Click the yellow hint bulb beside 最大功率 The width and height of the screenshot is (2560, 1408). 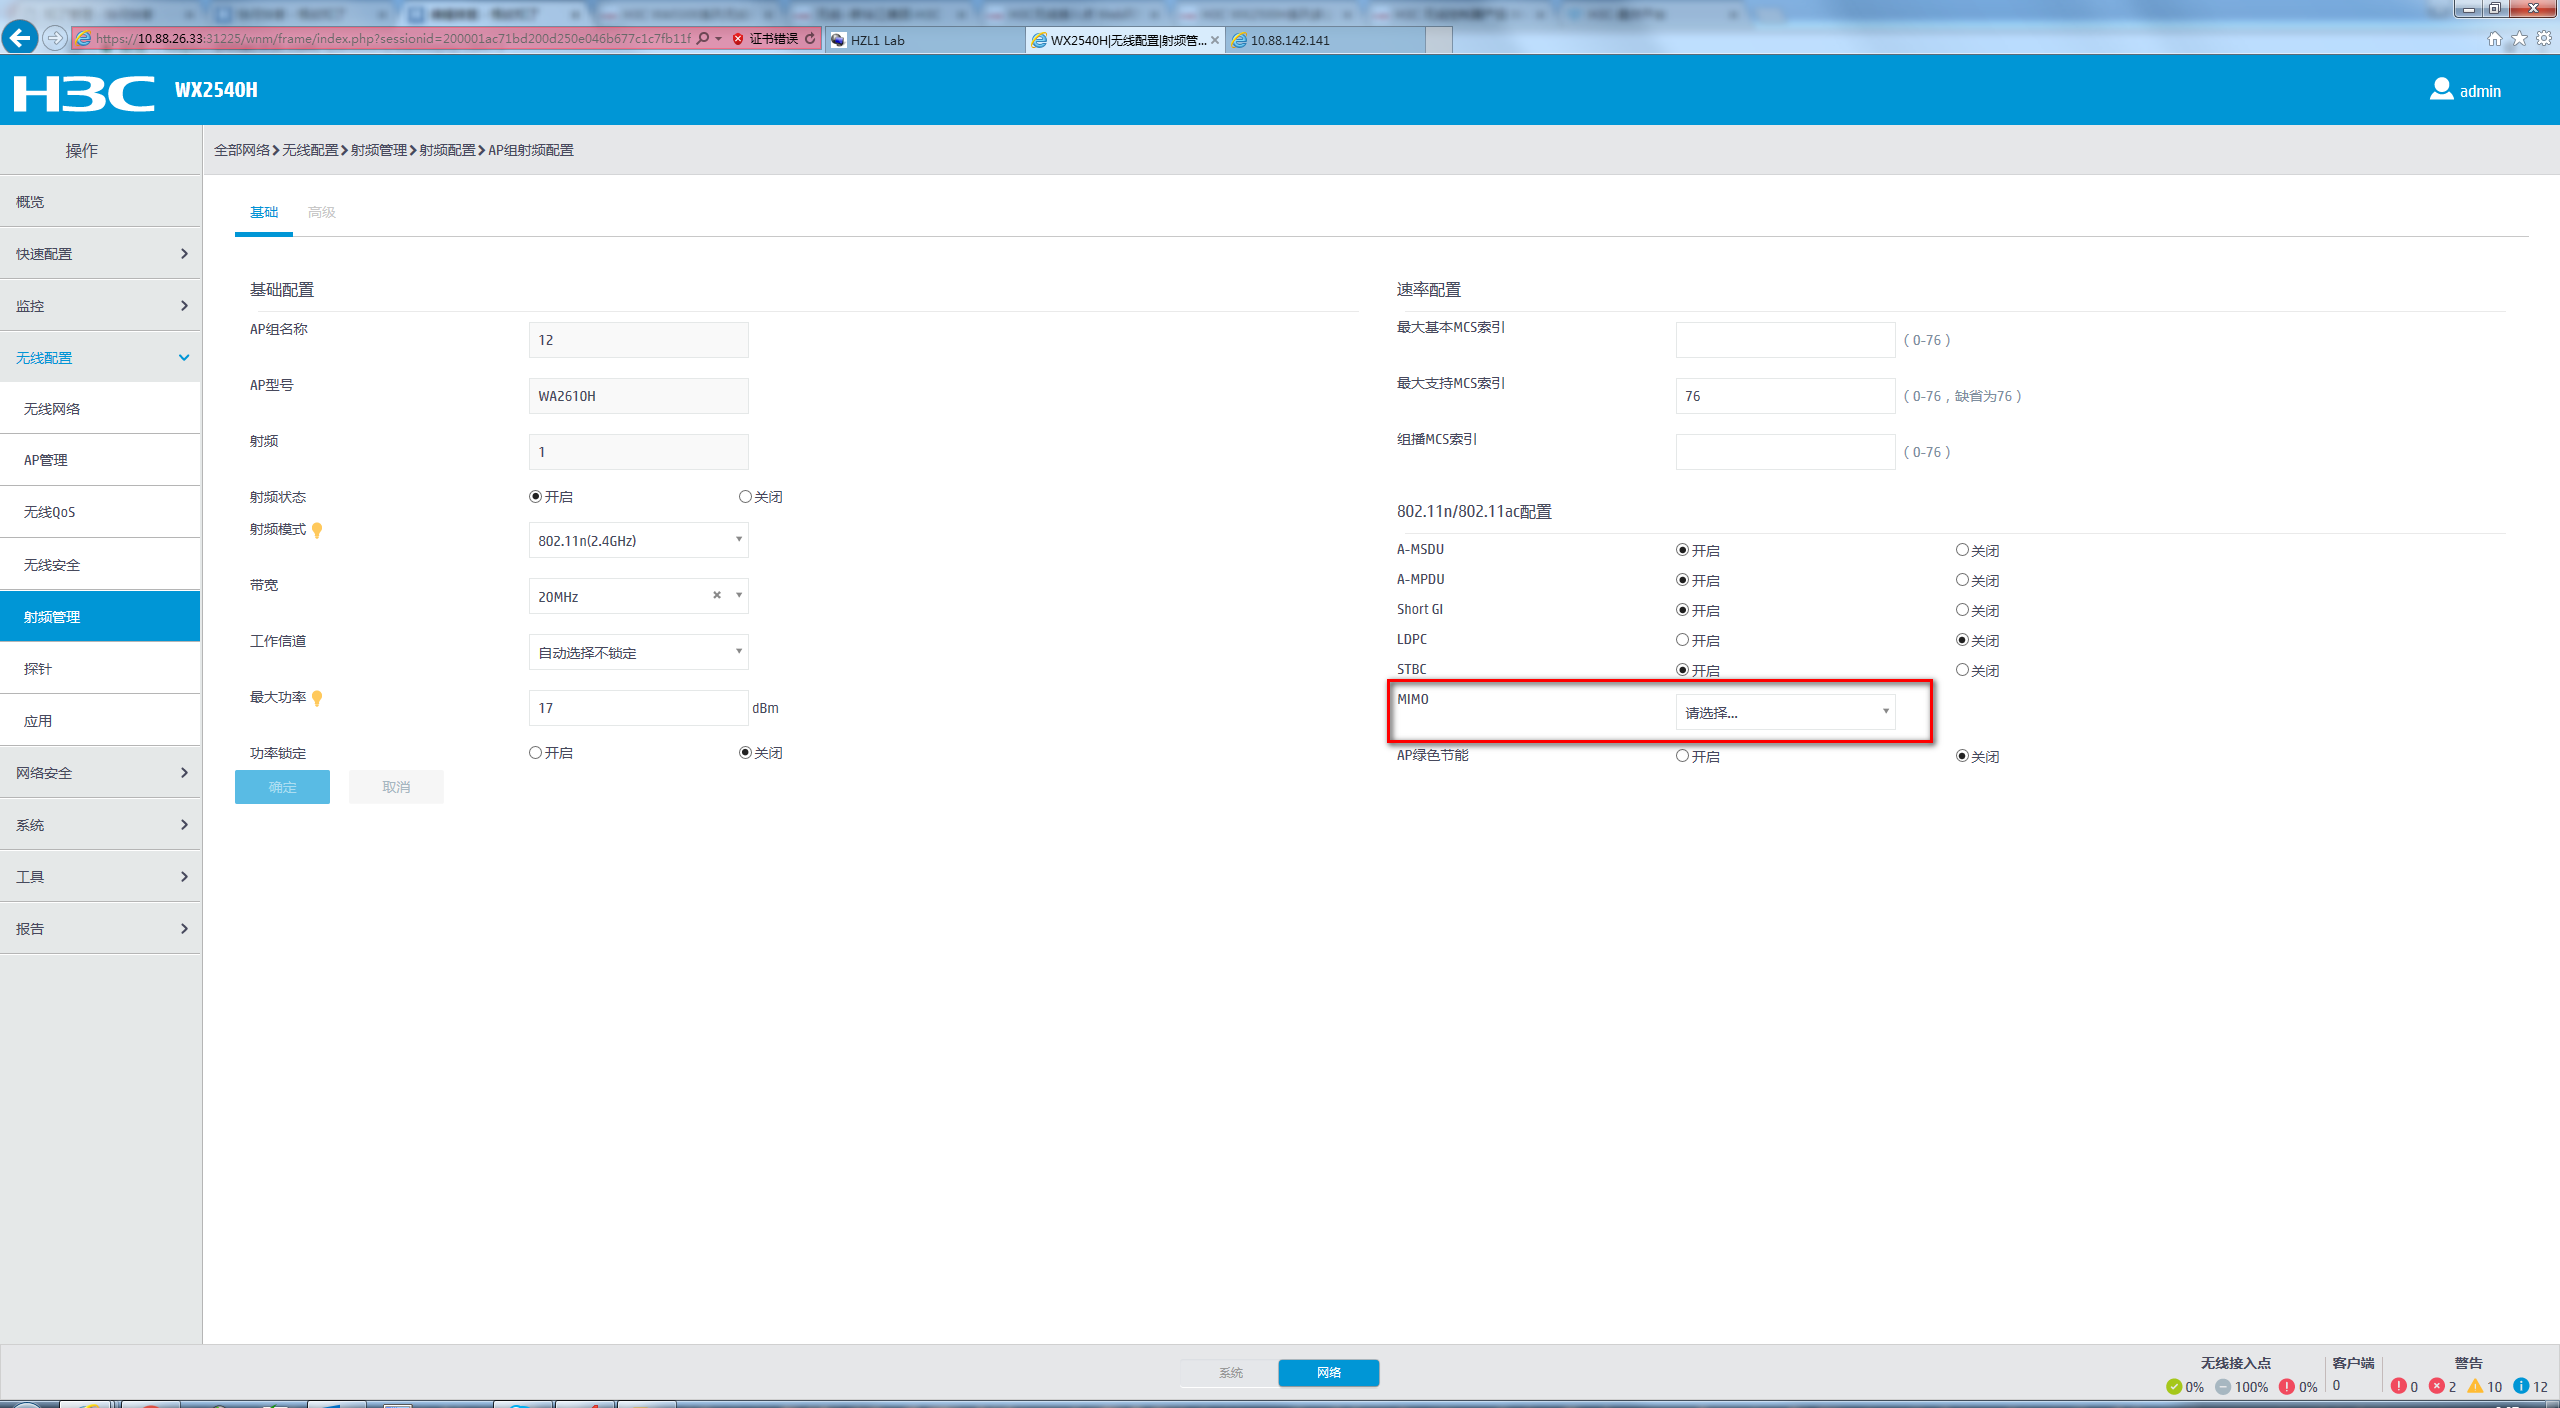(x=317, y=698)
